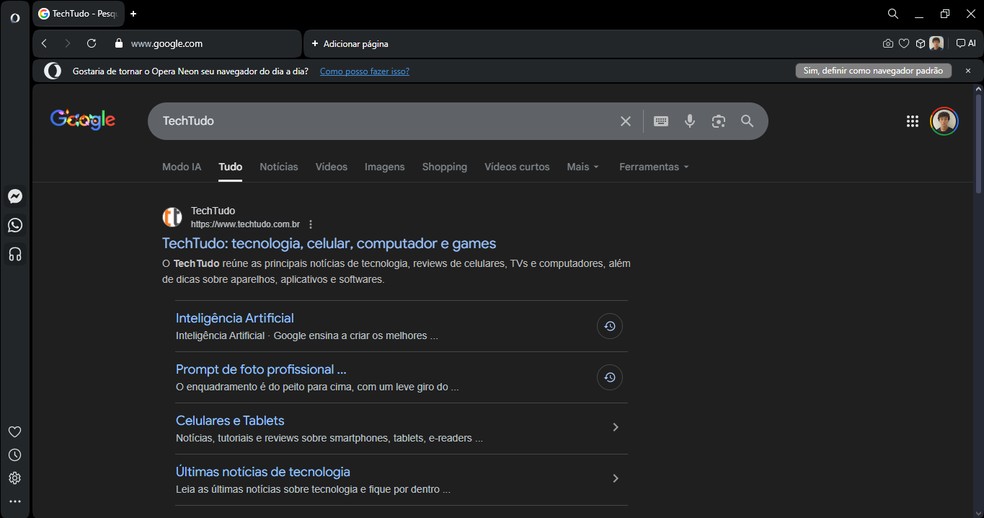The height and width of the screenshot is (518, 984).
Task: Open Prompt de foto profissional sitelink
Action: point(261,370)
